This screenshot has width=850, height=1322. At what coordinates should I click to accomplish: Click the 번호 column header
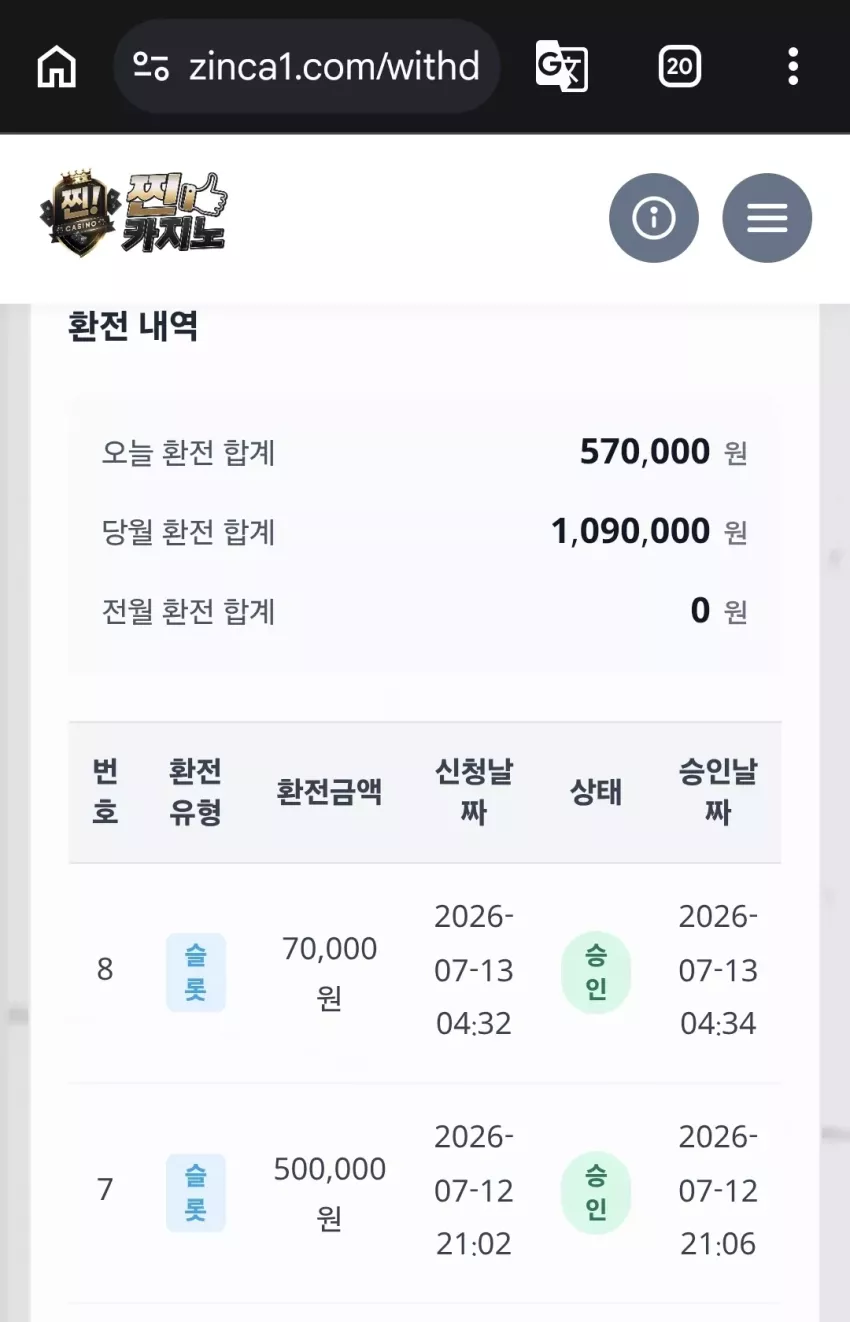pos(105,792)
